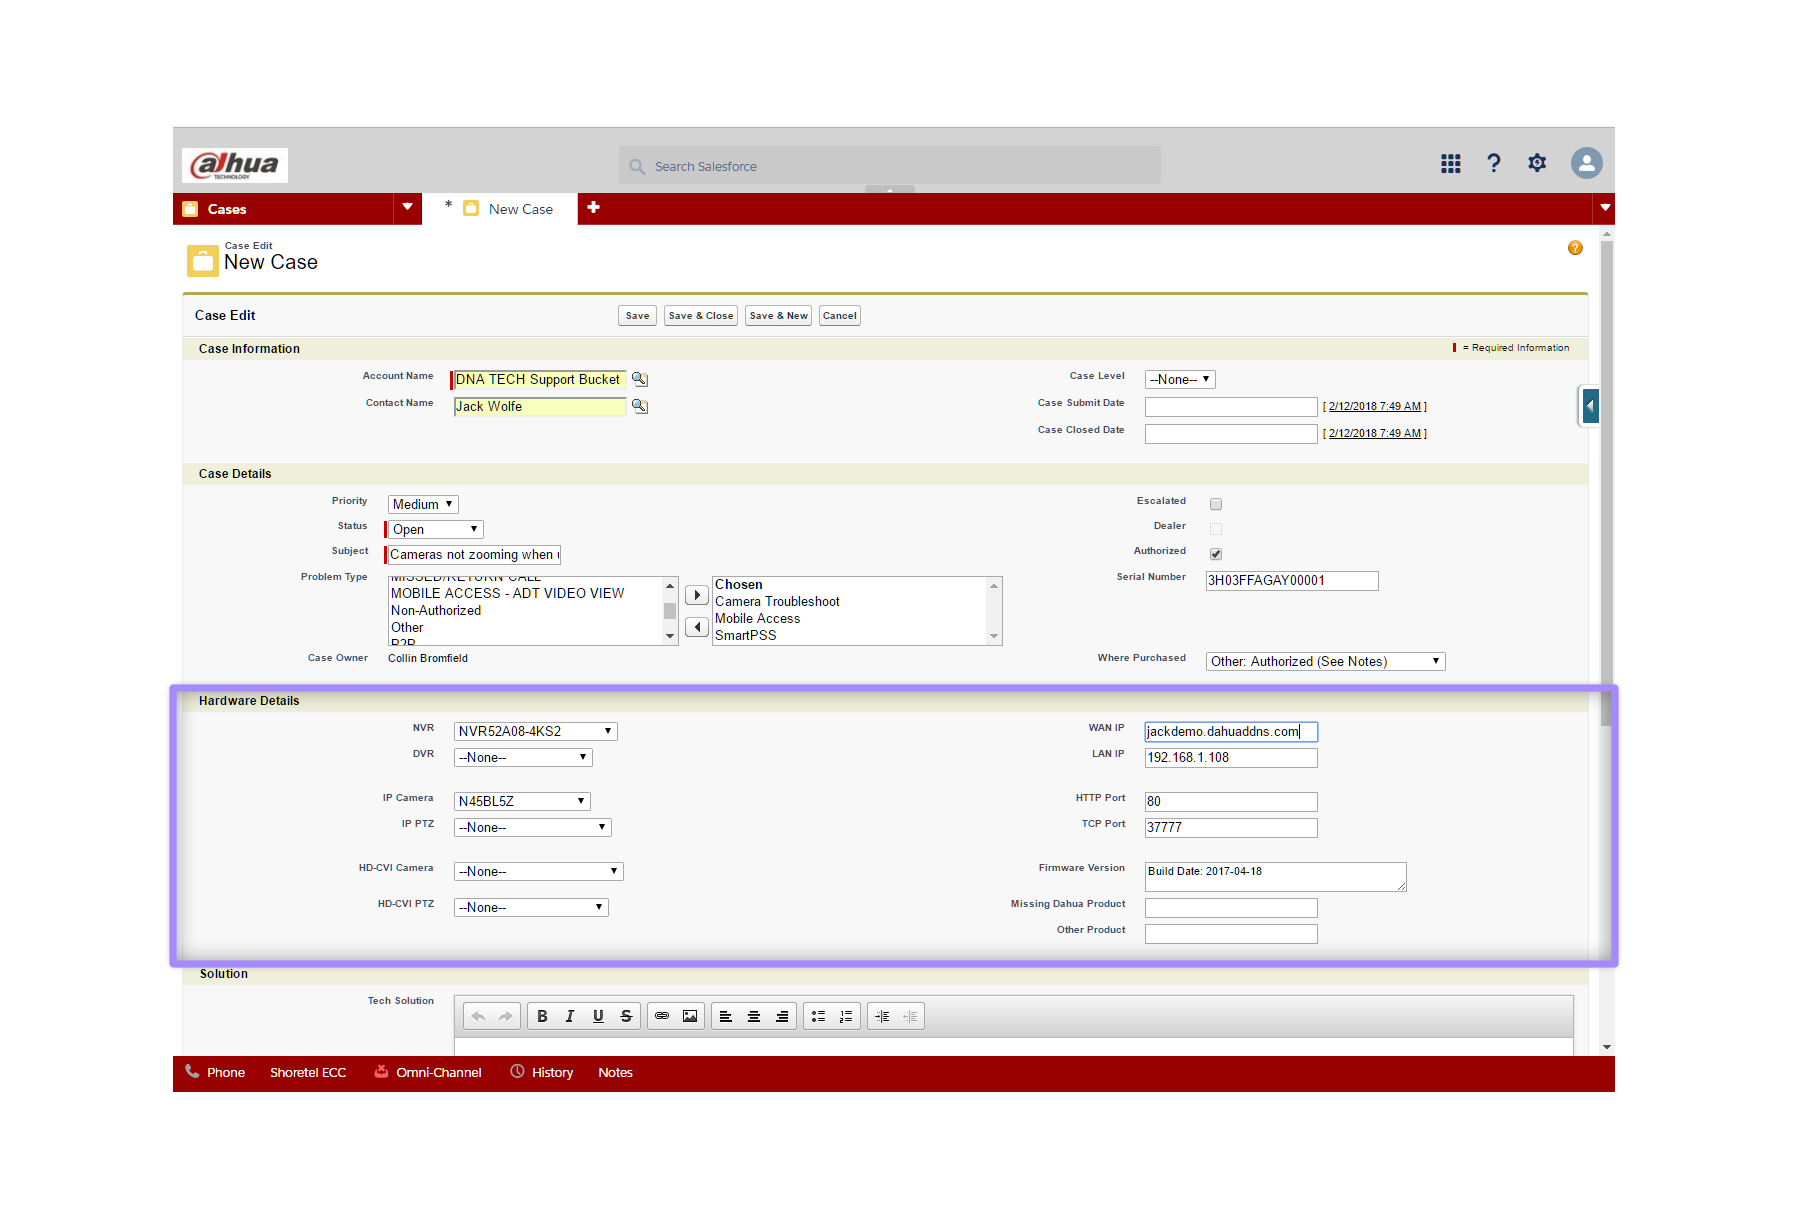This screenshot has height=1205, width=1800.
Task: Open the App Launcher grid icon
Action: tap(1450, 163)
